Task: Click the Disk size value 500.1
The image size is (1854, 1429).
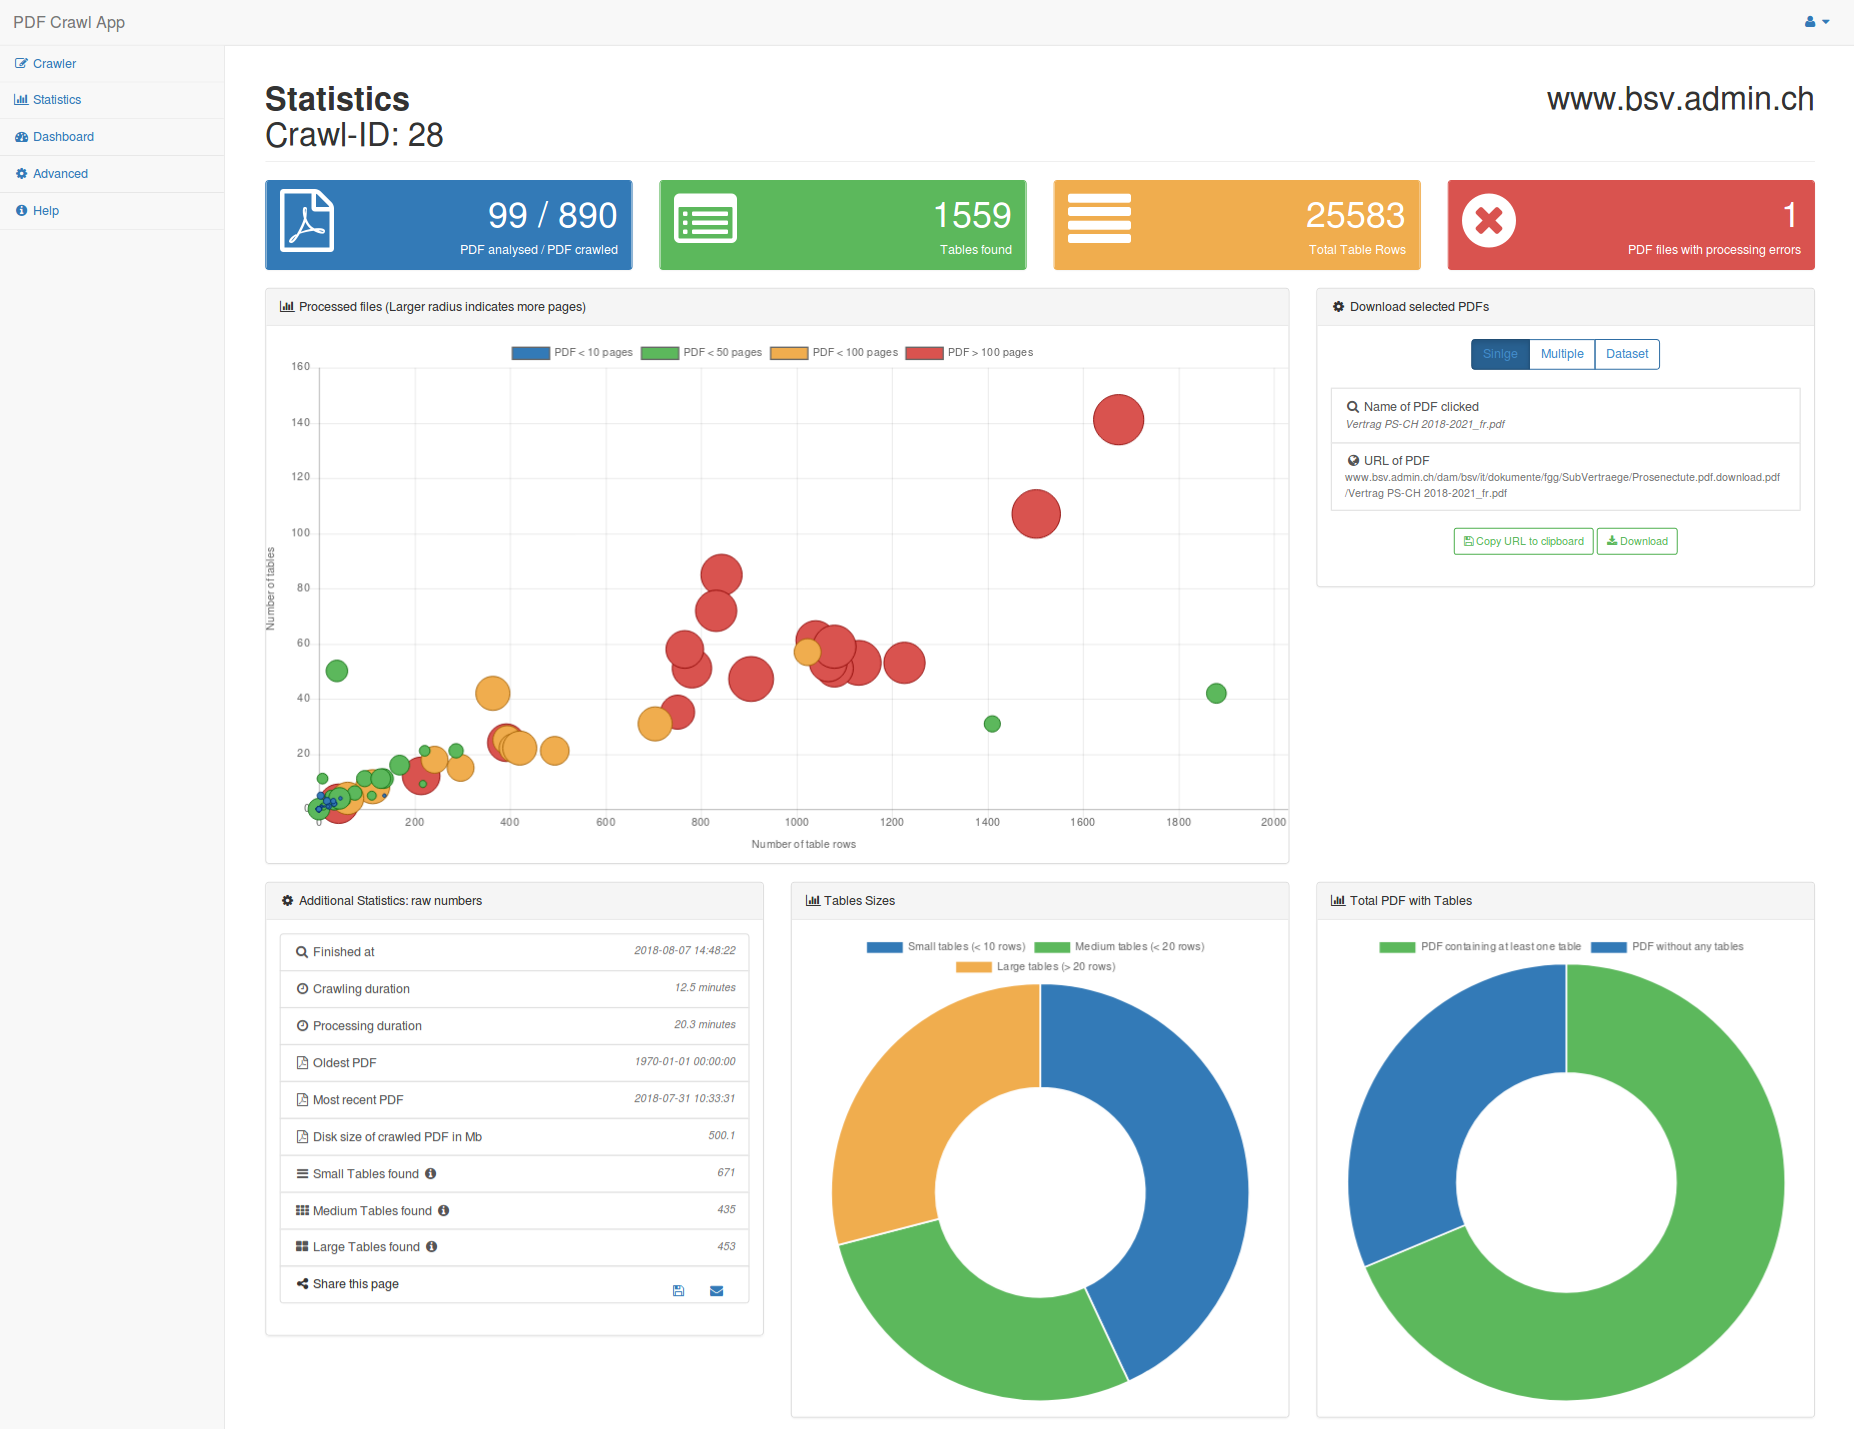Action: (722, 1136)
